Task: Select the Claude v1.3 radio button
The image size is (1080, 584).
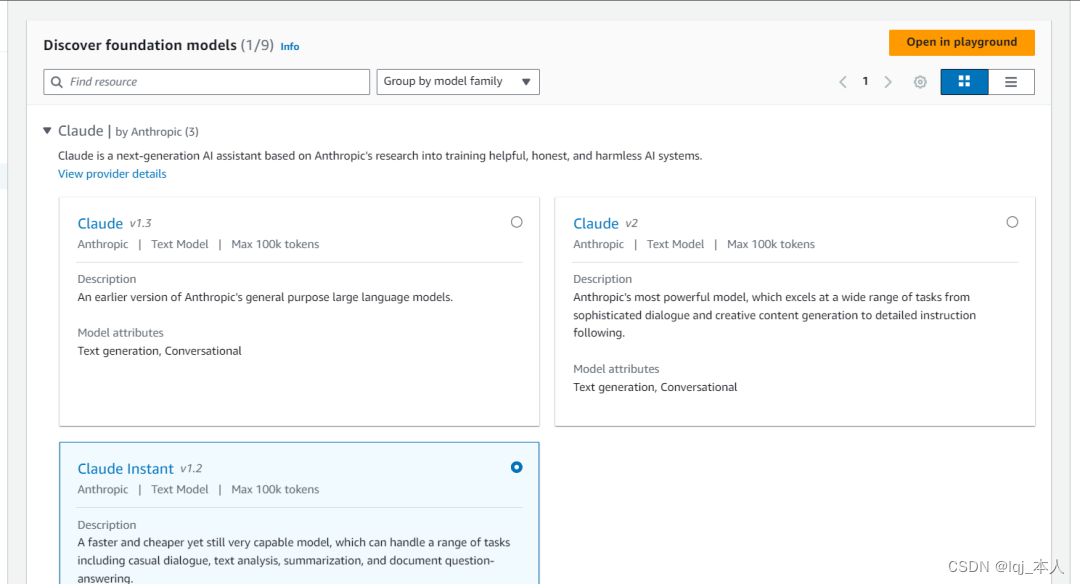Action: 517,222
